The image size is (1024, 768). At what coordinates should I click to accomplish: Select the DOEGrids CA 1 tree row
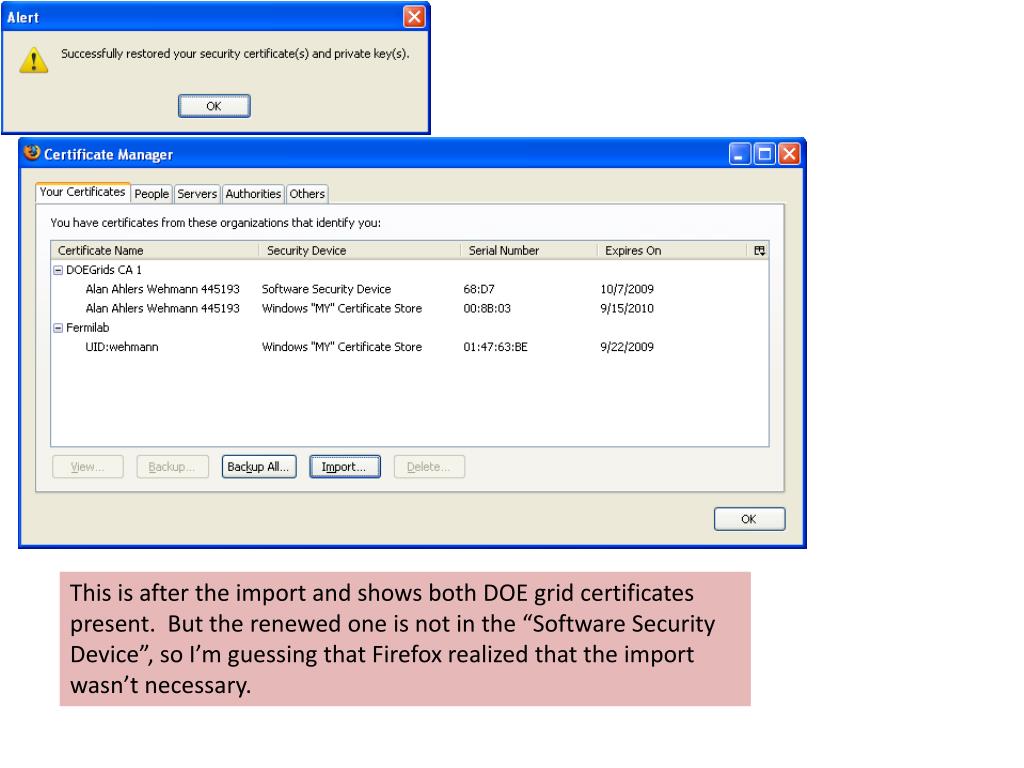click(x=409, y=270)
